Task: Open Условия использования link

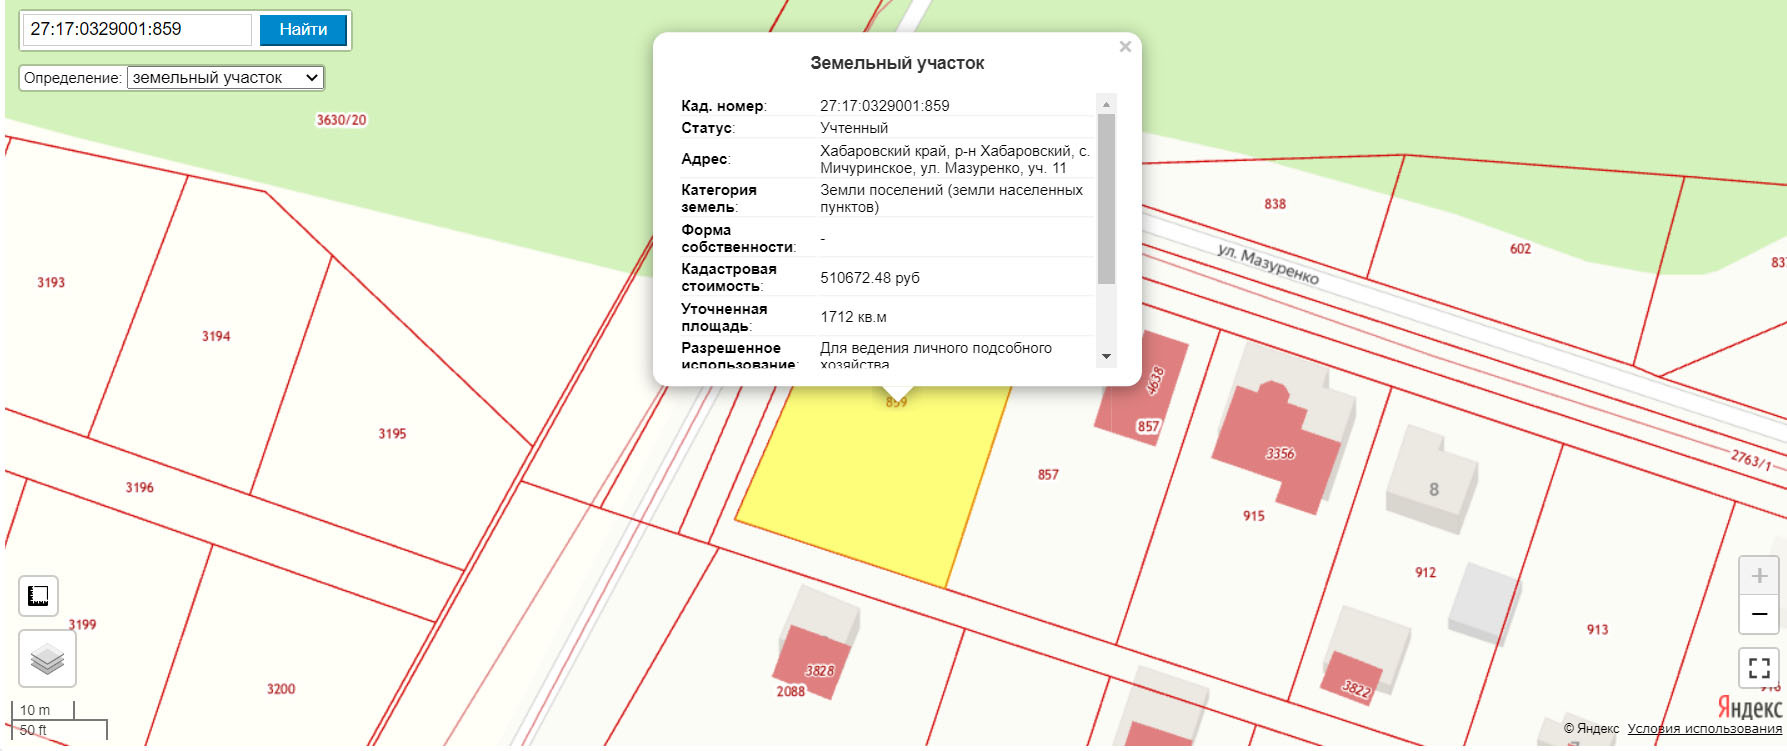Action: coord(1704,729)
